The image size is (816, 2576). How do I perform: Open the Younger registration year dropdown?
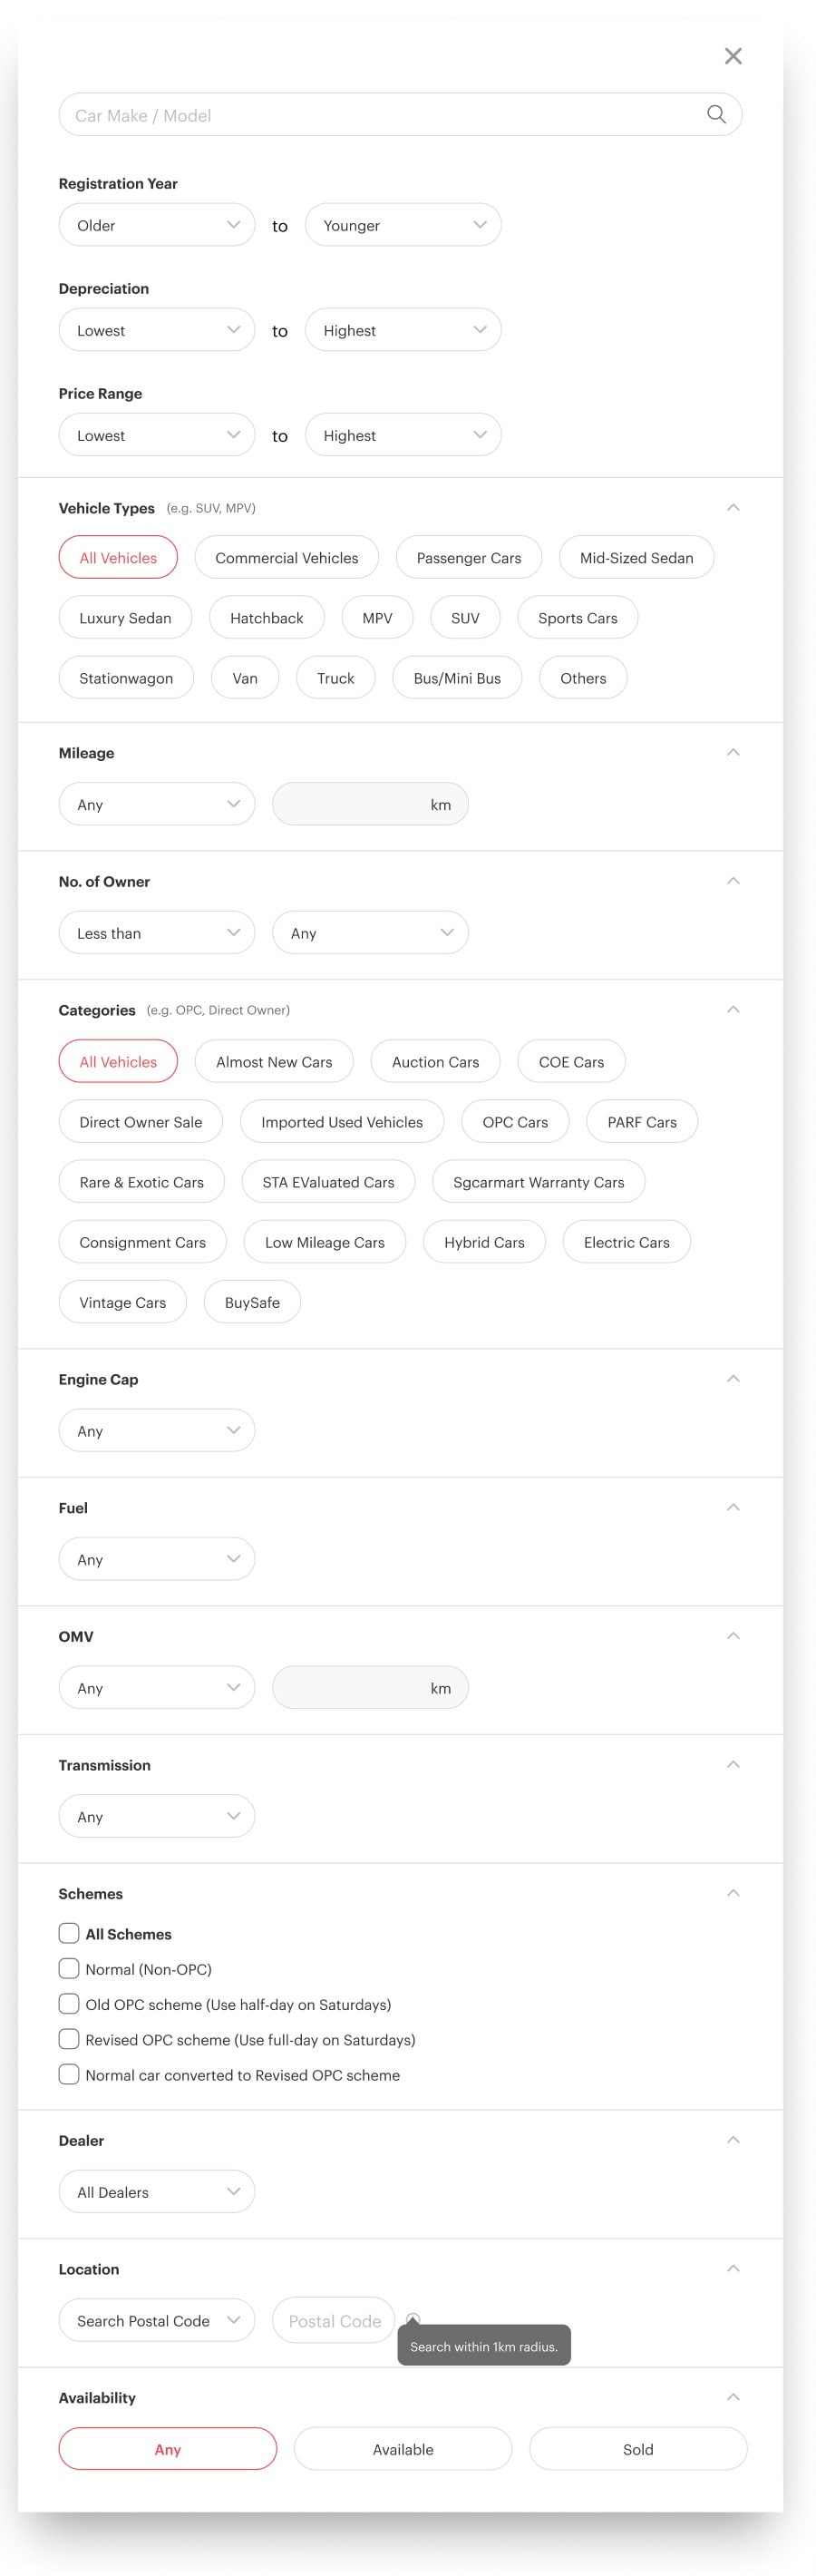pos(403,225)
